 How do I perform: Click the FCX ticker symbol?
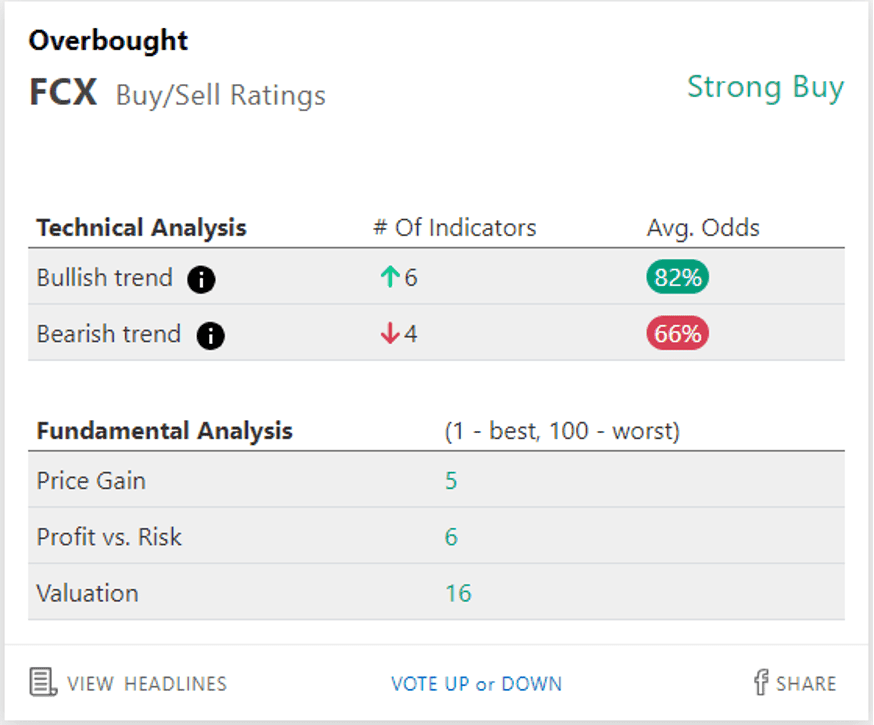63,92
